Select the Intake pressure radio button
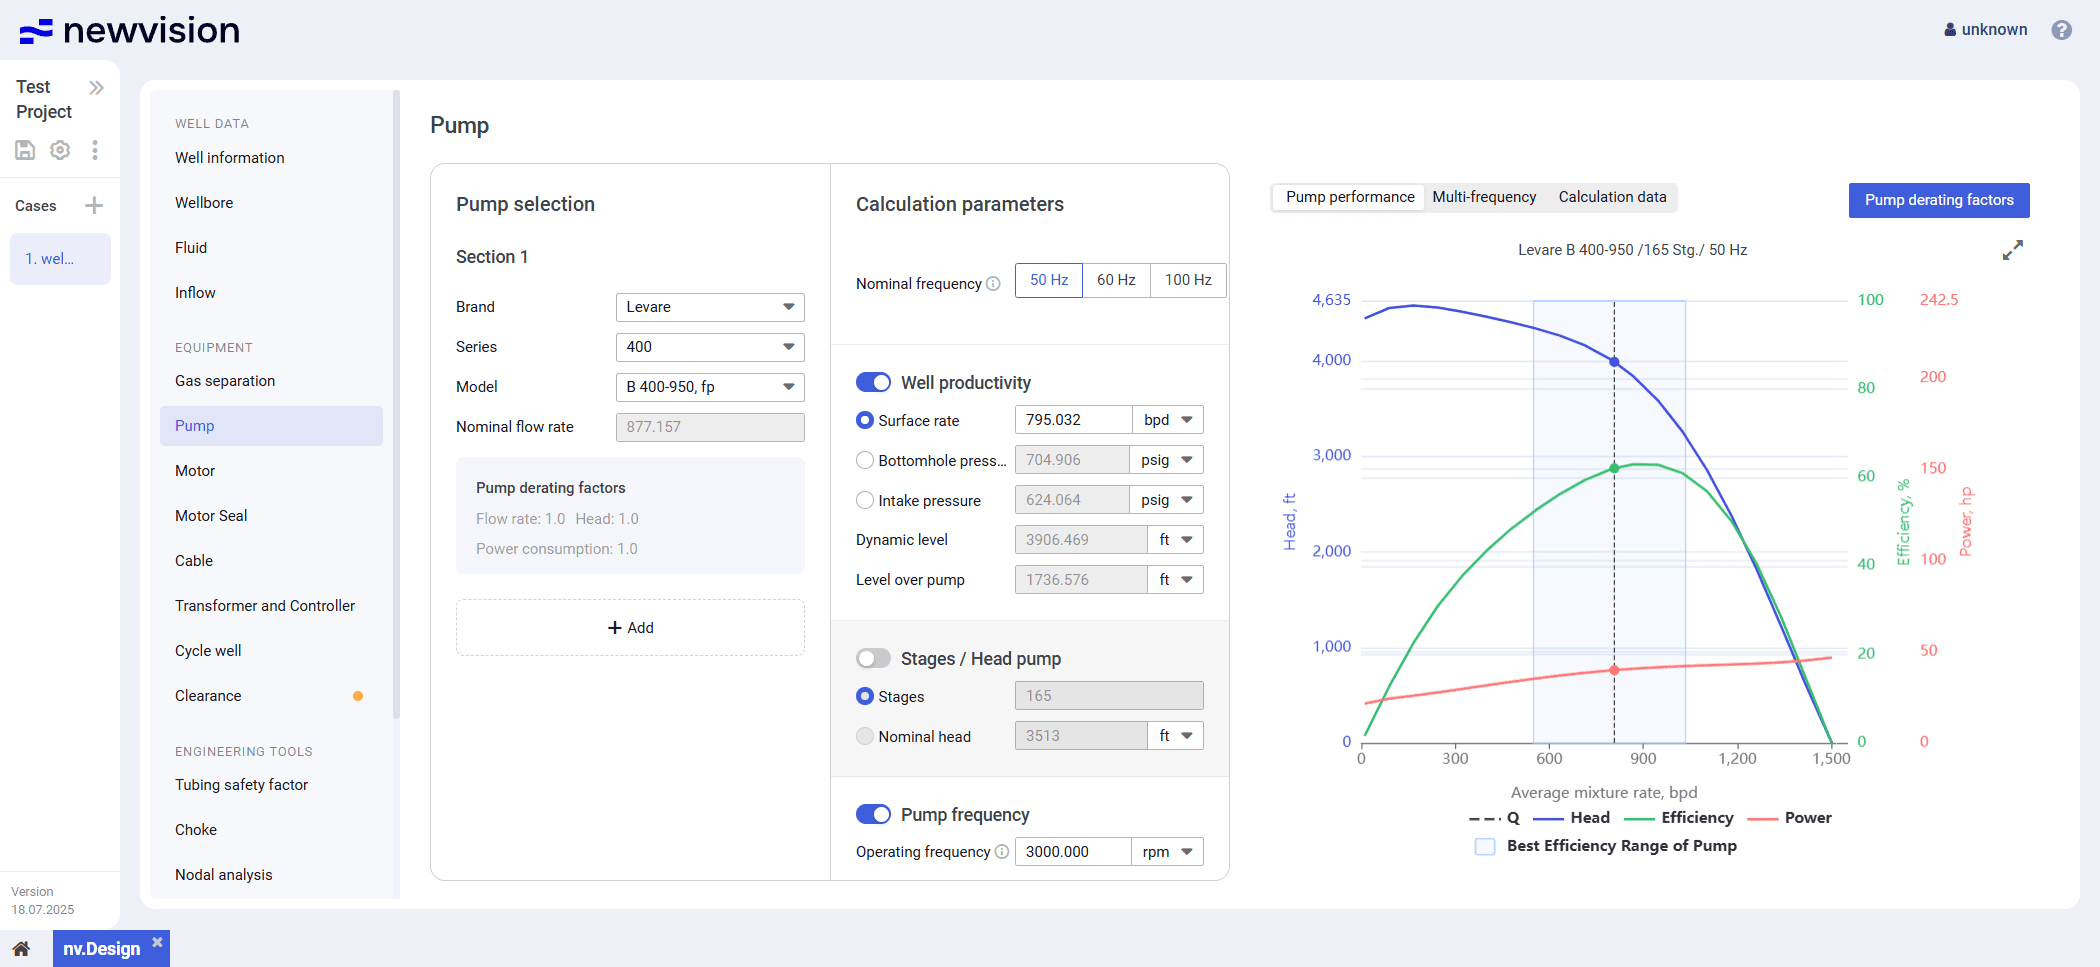The image size is (2100, 967). 865,500
